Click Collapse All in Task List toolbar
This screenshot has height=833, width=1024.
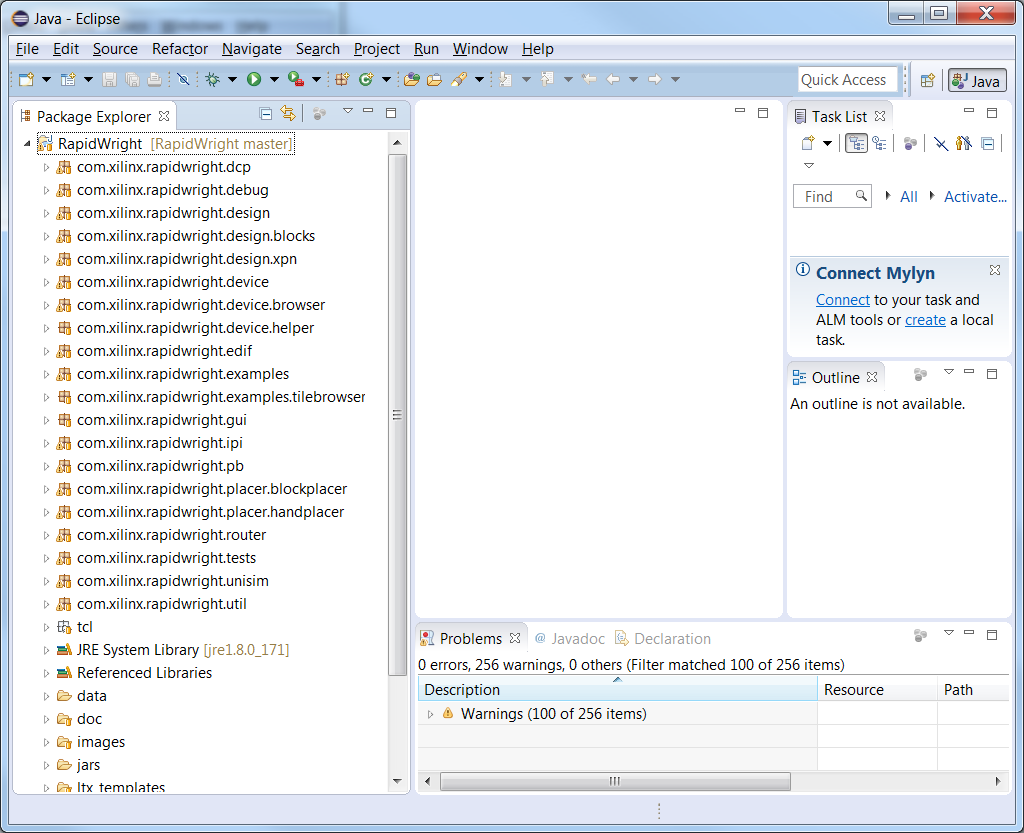988,143
